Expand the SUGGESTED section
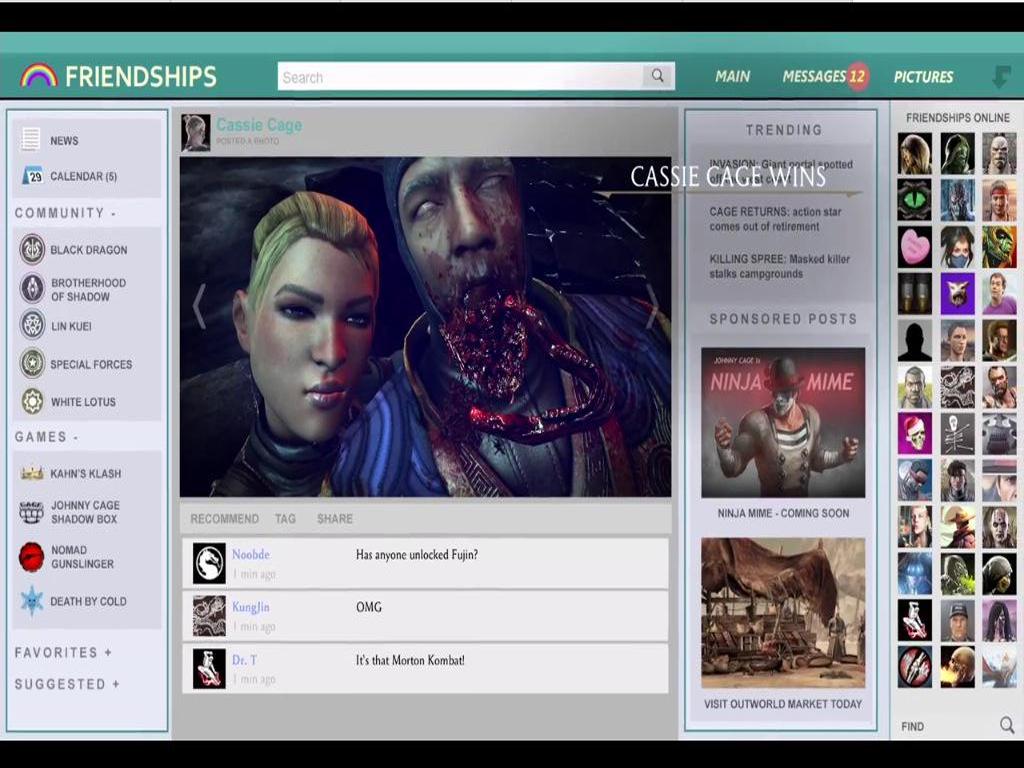This screenshot has width=1024, height=768. point(67,684)
